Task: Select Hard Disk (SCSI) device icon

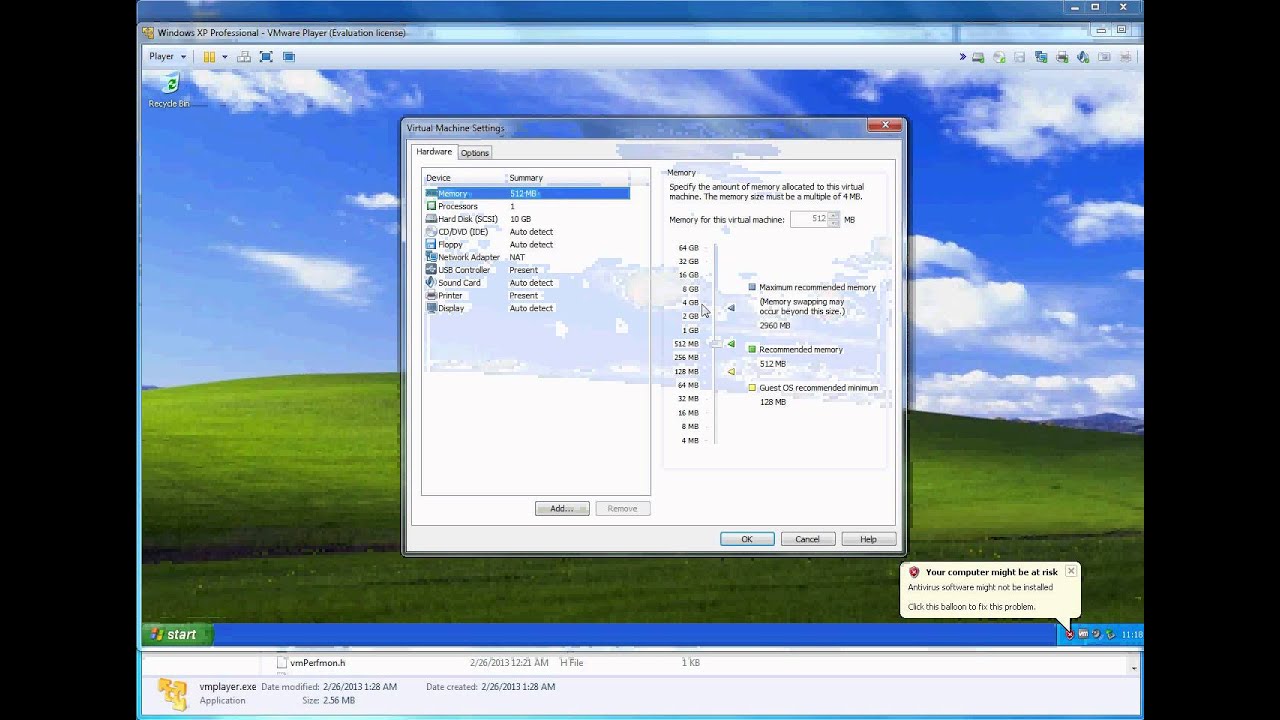Action: click(x=431, y=219)
